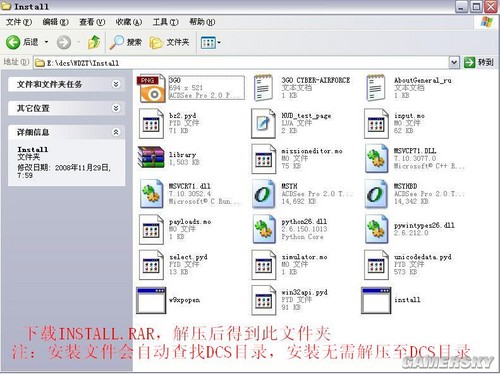The width and height of the screenshot is (500, 374).
Task: Open the View (查看) menu
Action: (x=92, y=22)
